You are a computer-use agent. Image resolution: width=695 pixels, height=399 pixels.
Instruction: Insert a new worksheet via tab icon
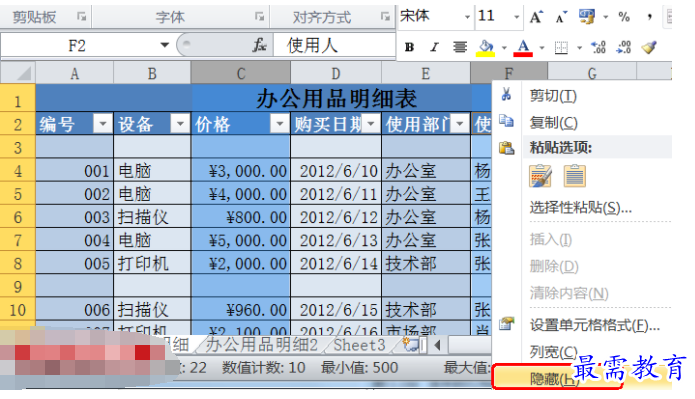click(x=412, y=344)
